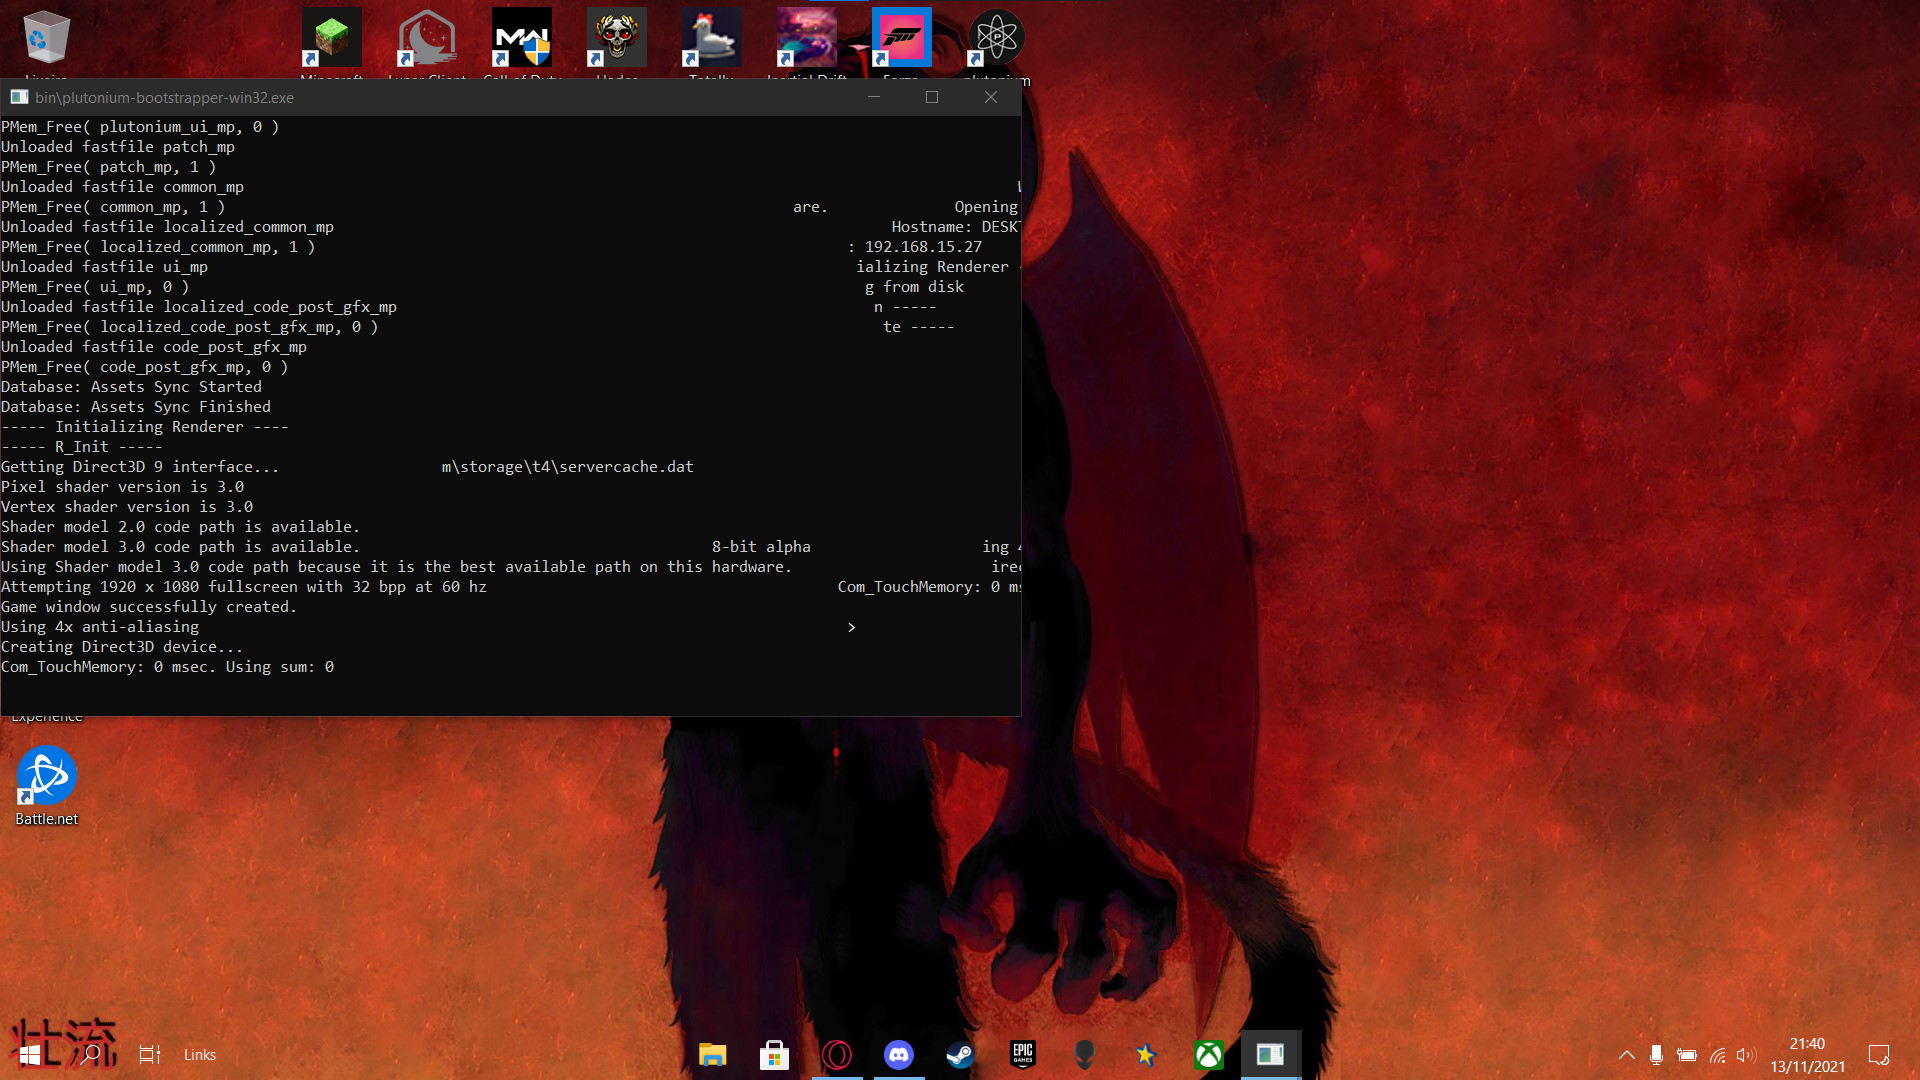Screen dimensions: 1920x1080
Task: Close the plutonium bootstrapper console window
Action: pyautogui.click(x=991, y=97)
